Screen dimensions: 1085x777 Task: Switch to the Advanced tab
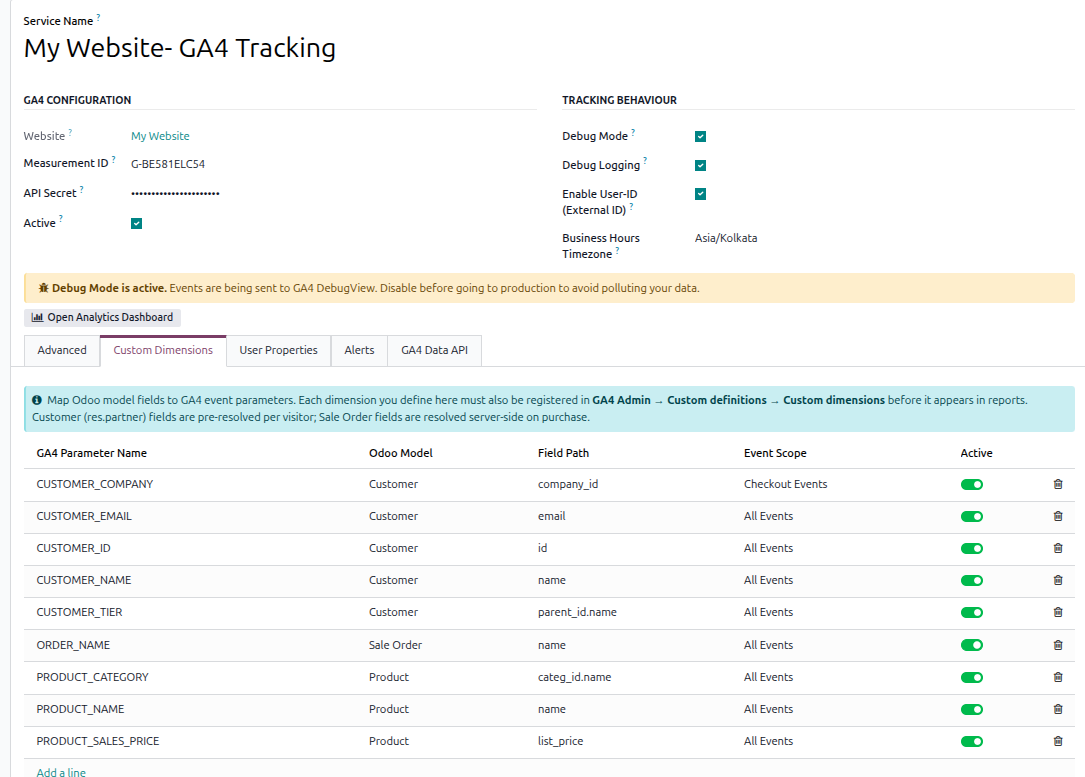coord(62,350)
